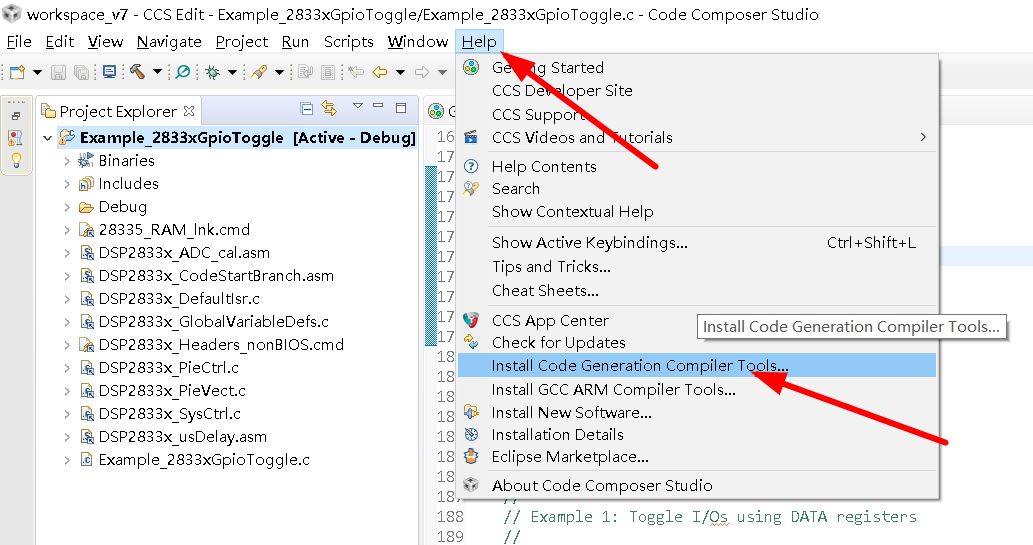Viewport: 1033px width, 545px height.
Task: Select DSP2833x_GlobalVariableDefs.c file
Action: coord(213,322)
